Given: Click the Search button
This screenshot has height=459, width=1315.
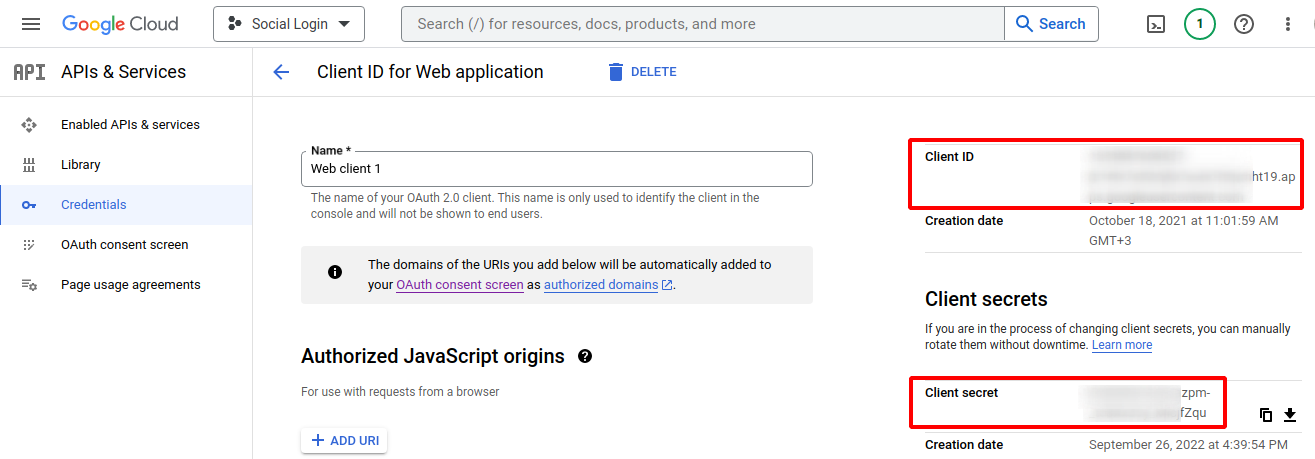Looking at the screenshot, I should 1051,24.
